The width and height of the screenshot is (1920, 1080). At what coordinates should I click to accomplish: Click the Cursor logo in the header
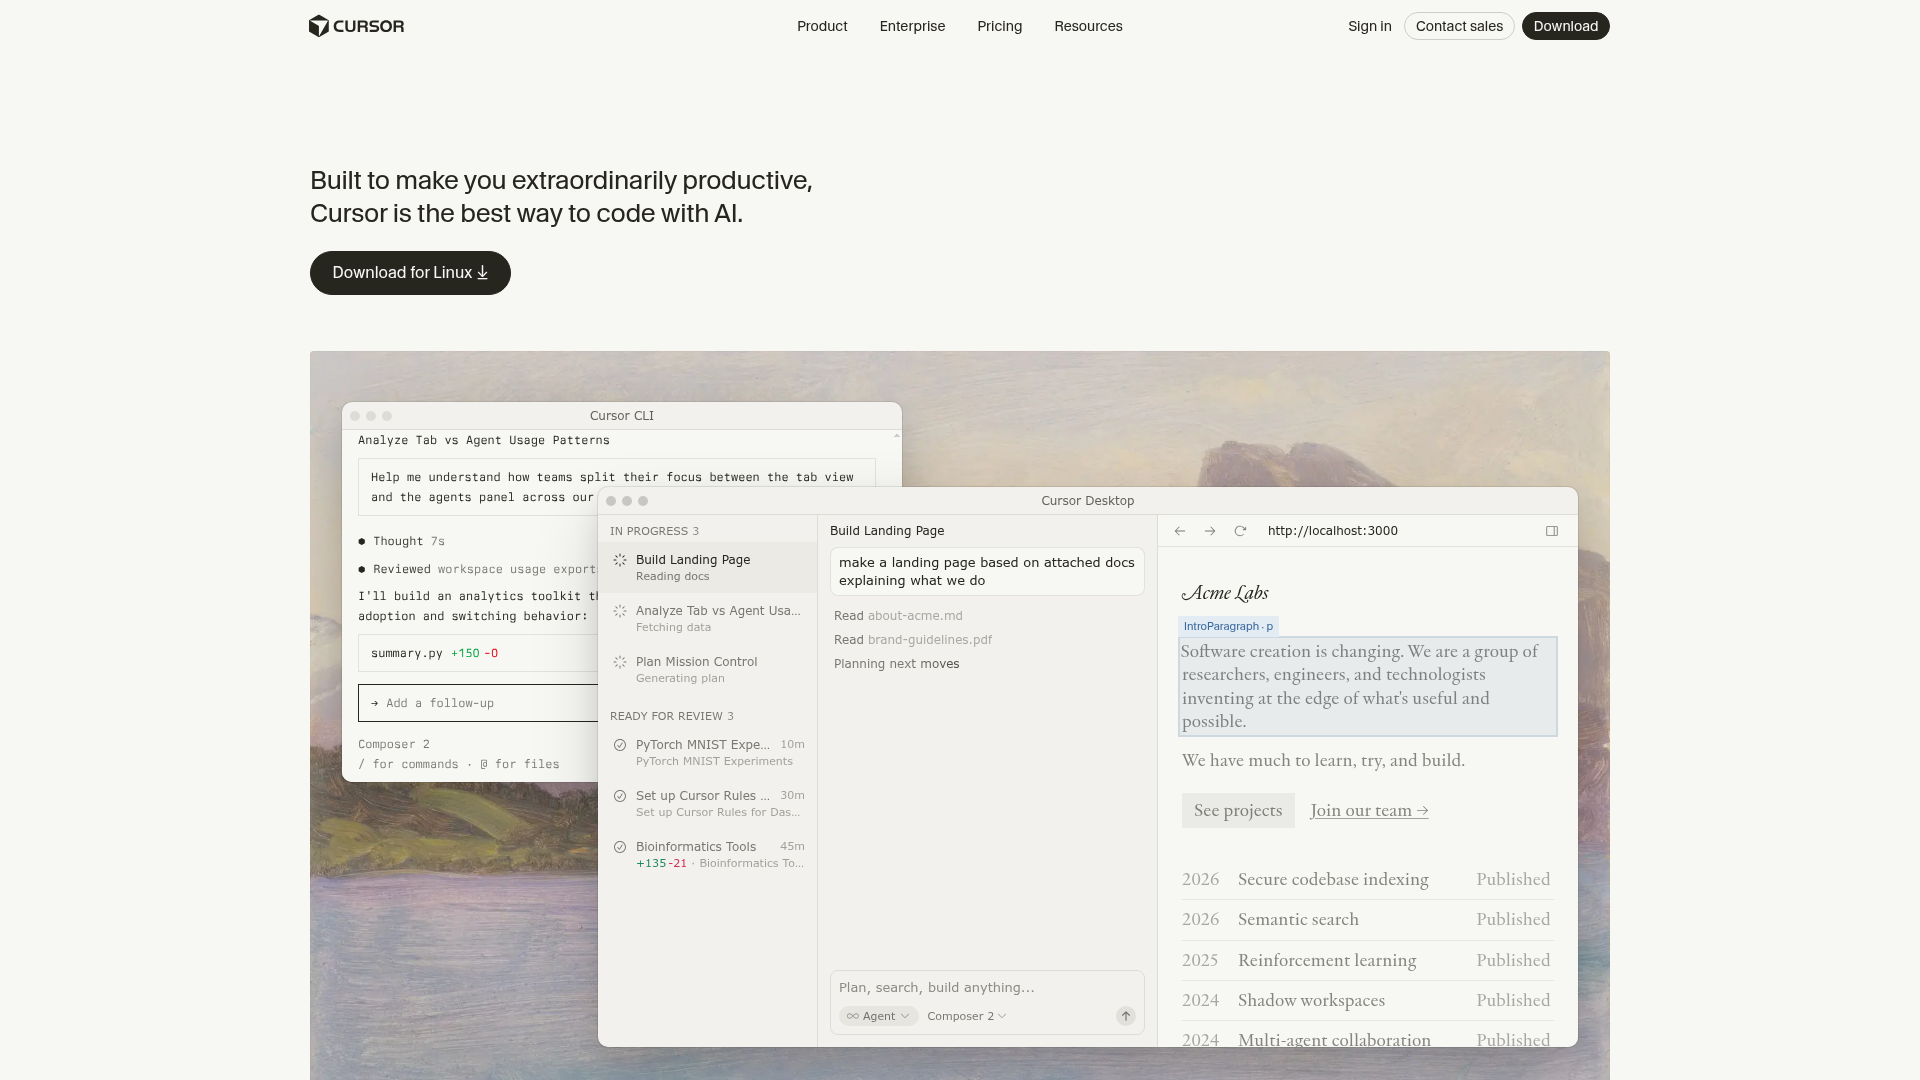pyautogui.click(x=357, y=26)
